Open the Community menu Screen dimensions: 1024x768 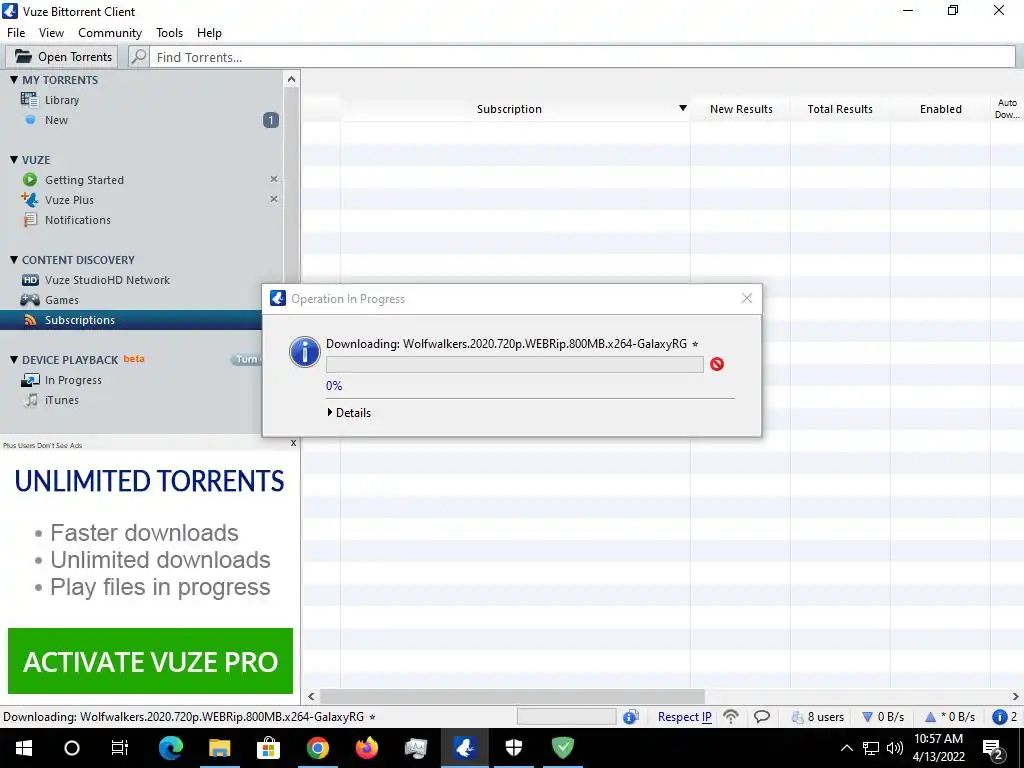[x=110, y=33]
